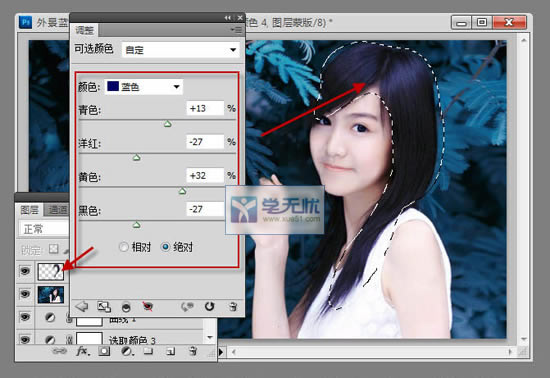Click horizontal scrollbar right arrow
Viewport: 550px width, 378px height.
(510, 352)
